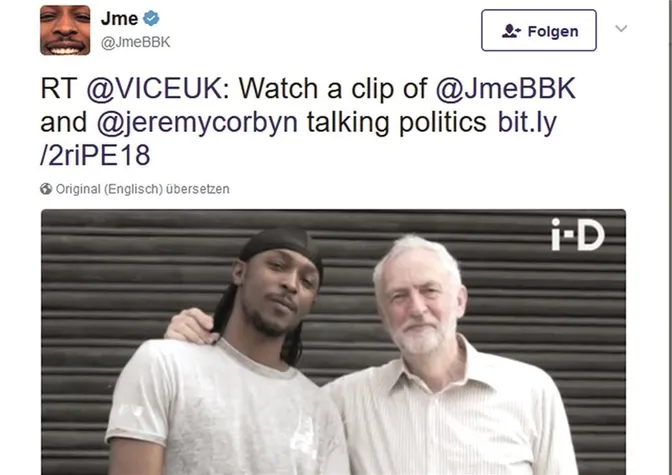The width and height of the screenshot is (672, 475).
Task: Click the 'RT' text starting the tweet
Action: [x=59, y=89]
